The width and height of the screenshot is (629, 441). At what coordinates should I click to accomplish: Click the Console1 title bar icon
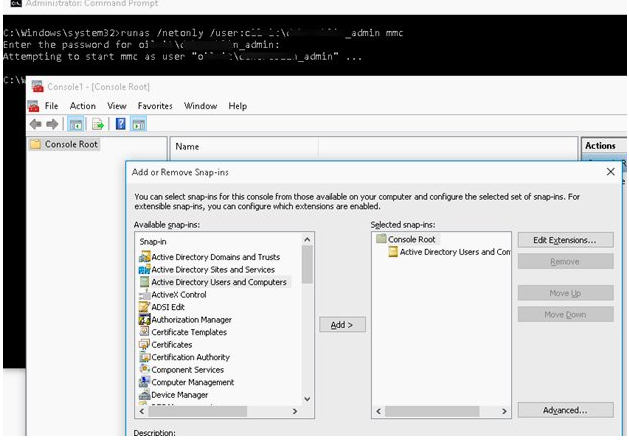point(38,86)
